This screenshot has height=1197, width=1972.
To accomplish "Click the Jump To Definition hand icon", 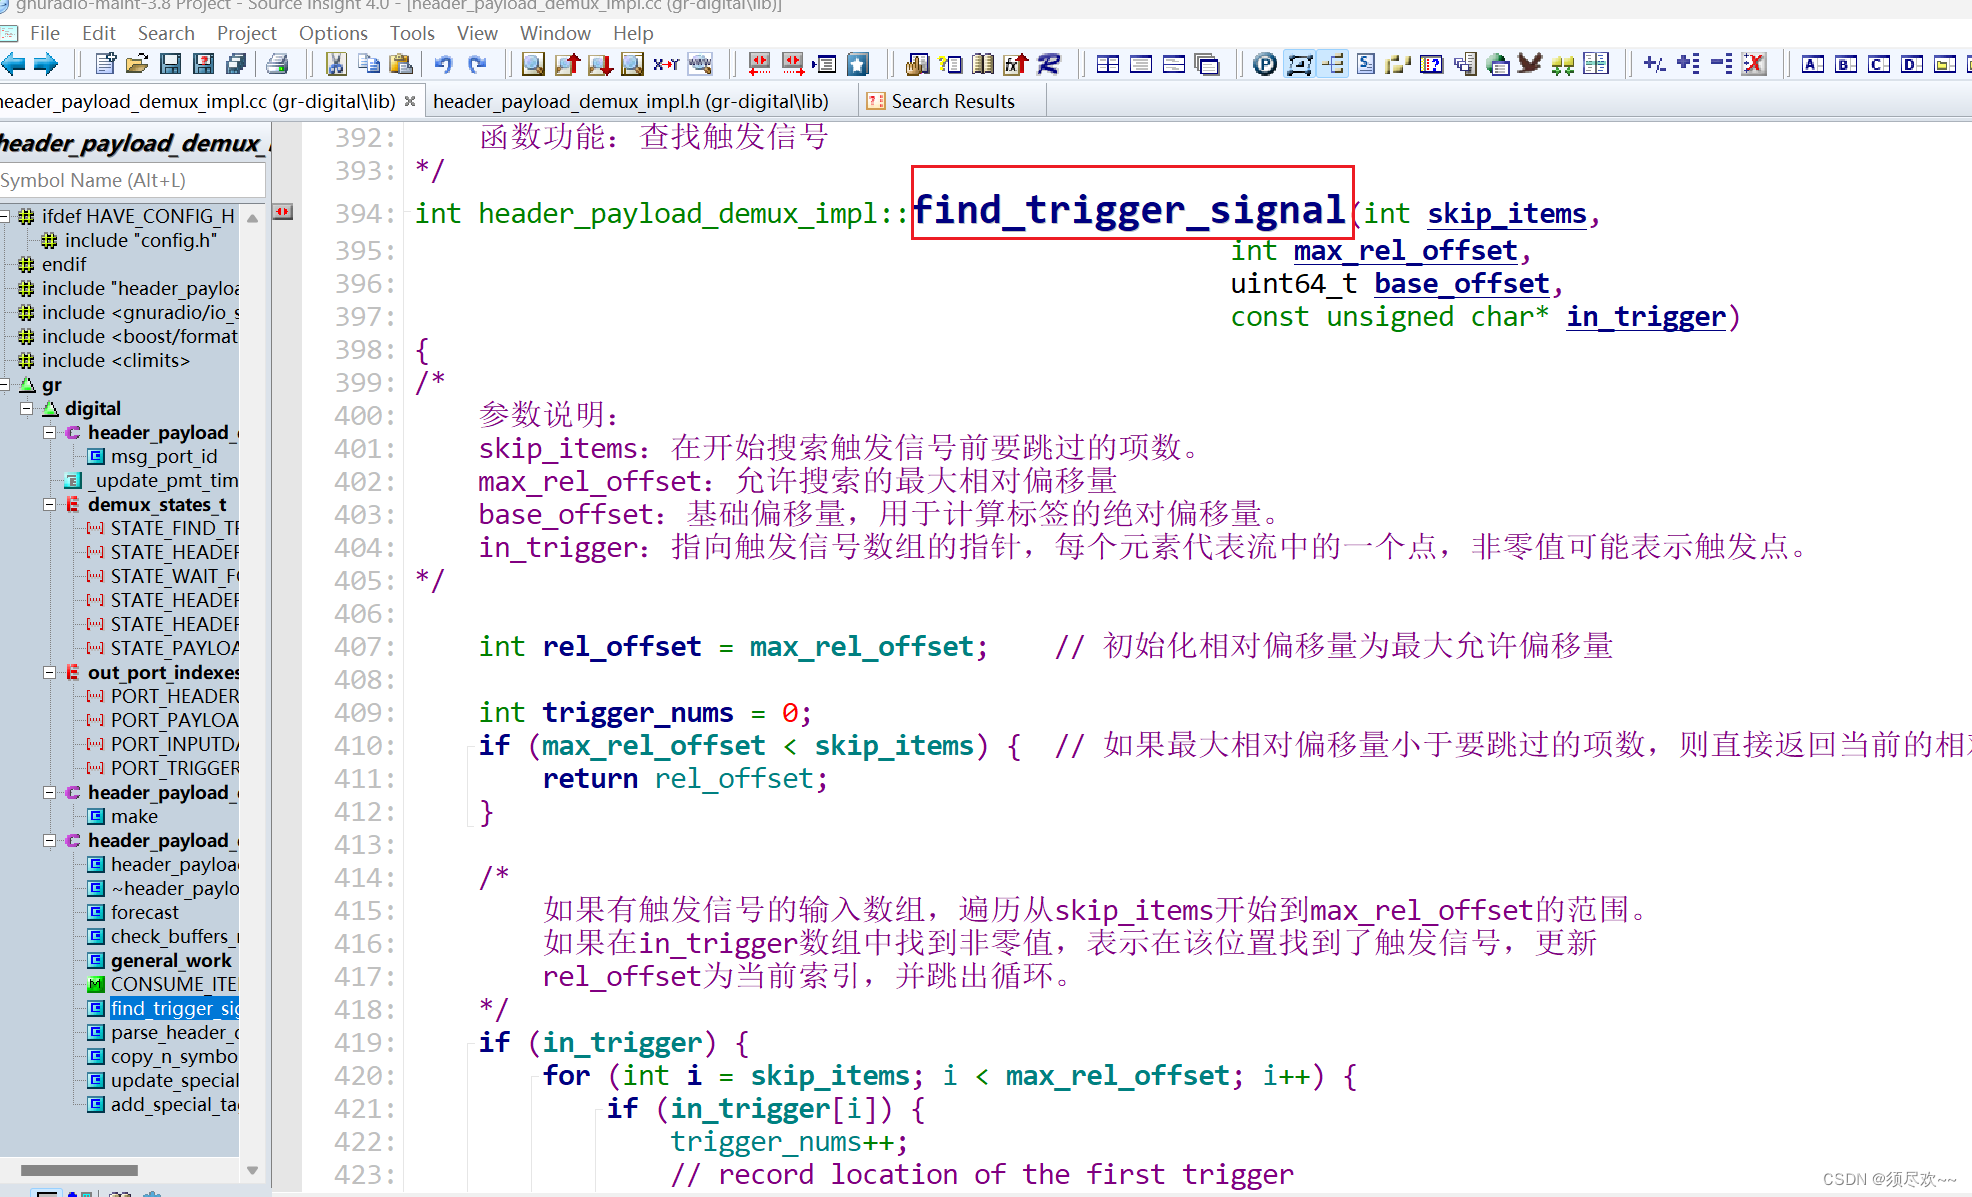I will (x=917, y=65).
